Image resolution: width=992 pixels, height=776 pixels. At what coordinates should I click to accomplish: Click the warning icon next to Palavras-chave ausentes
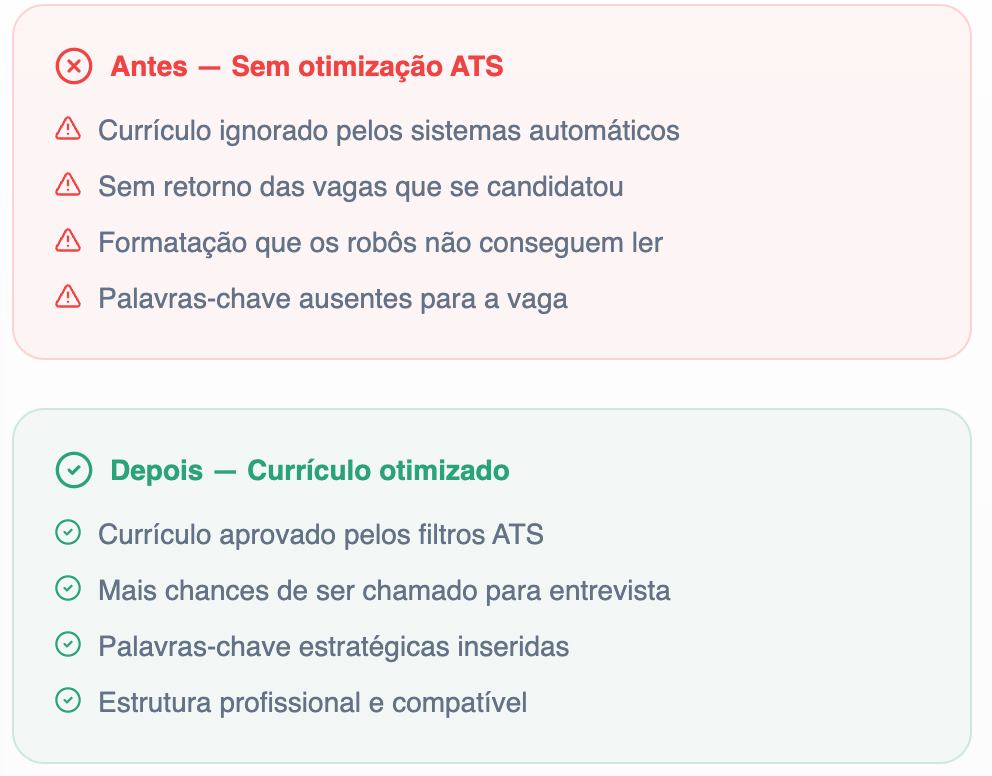(x=67, y=297)
